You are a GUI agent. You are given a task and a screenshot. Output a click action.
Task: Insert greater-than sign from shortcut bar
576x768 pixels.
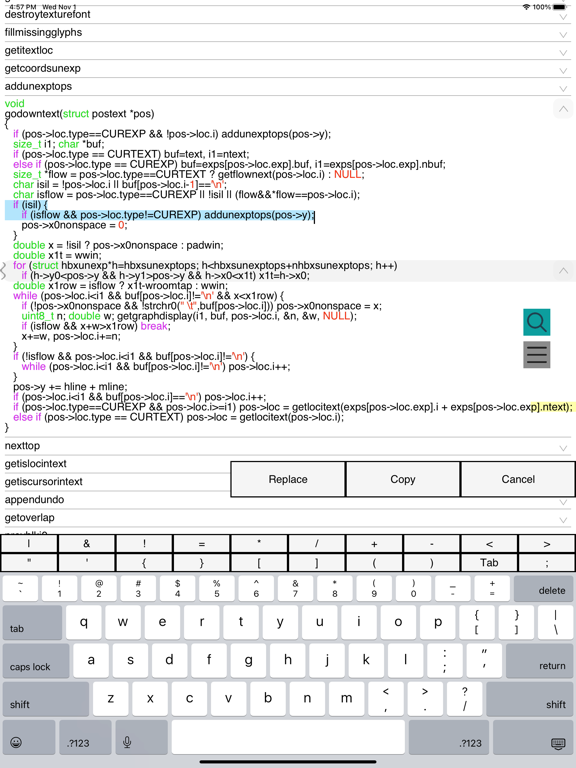point(547,544)
